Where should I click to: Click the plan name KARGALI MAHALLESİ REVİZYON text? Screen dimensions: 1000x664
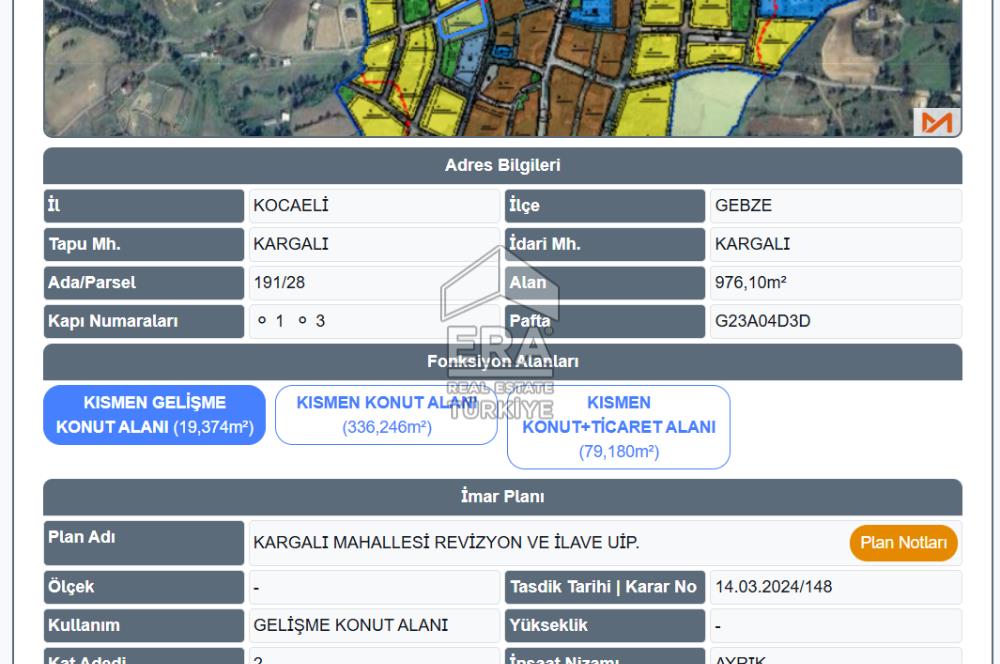446,543
